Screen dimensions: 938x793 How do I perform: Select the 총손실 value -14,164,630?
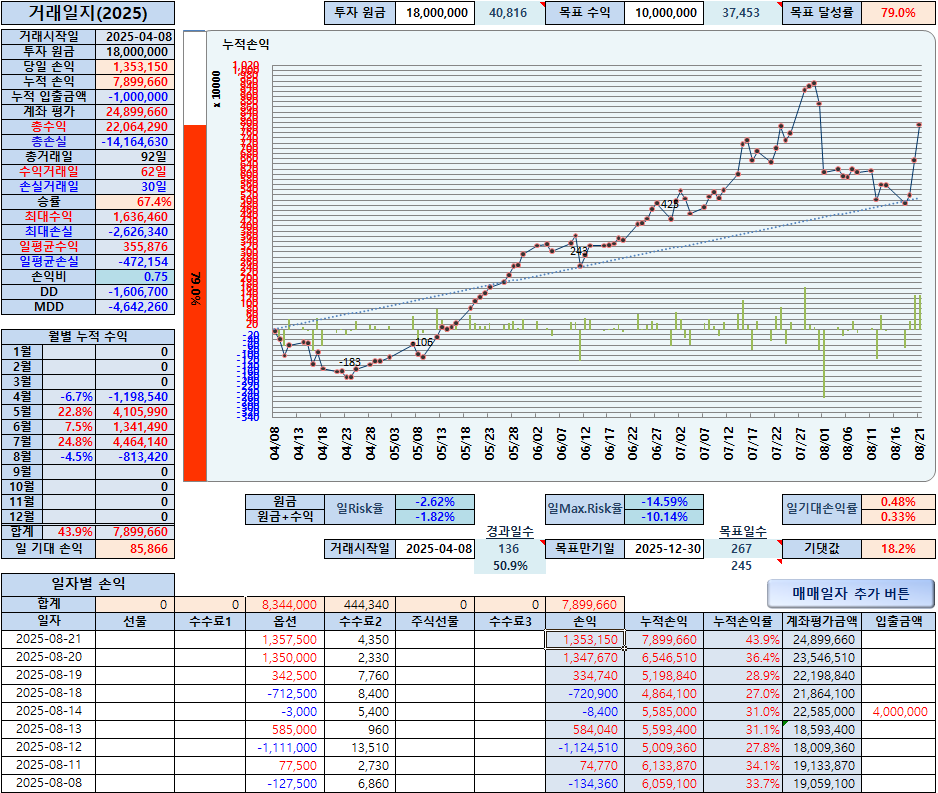(135, 142)
